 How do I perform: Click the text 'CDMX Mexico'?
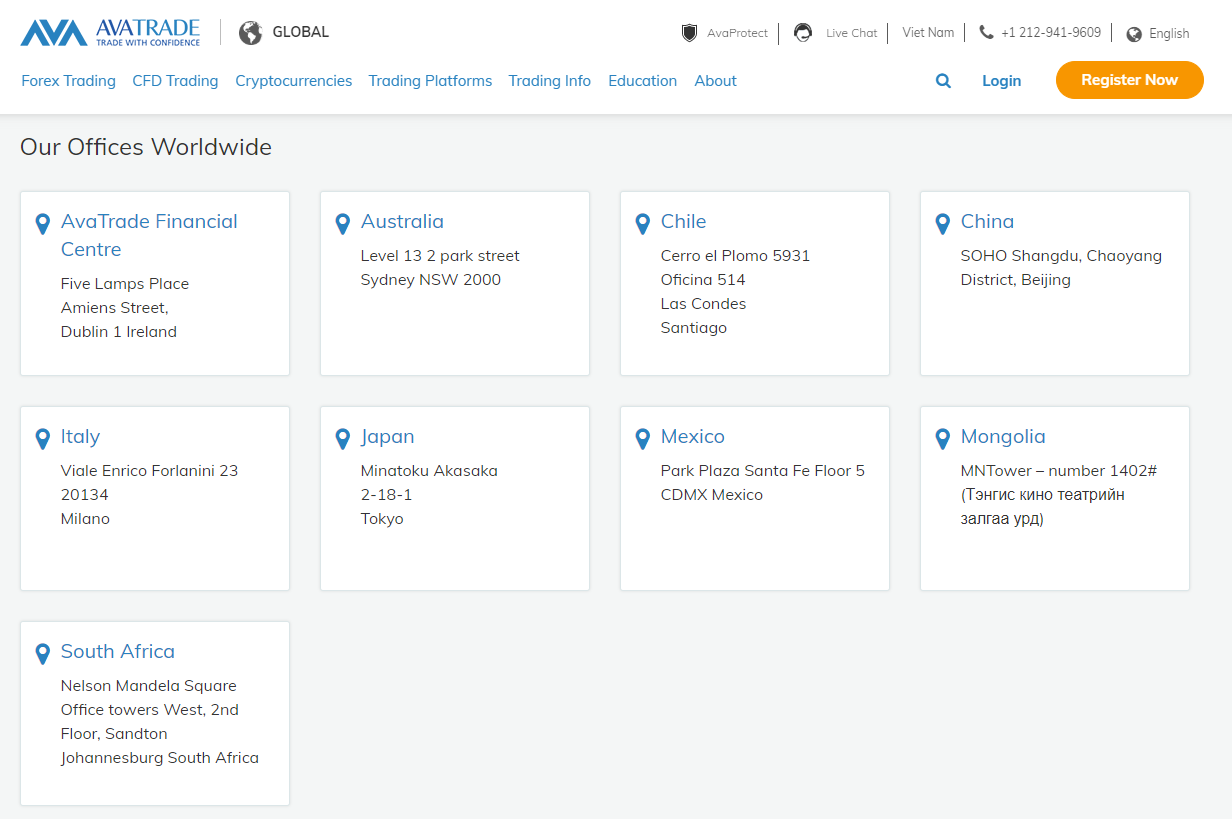(712, 495)
